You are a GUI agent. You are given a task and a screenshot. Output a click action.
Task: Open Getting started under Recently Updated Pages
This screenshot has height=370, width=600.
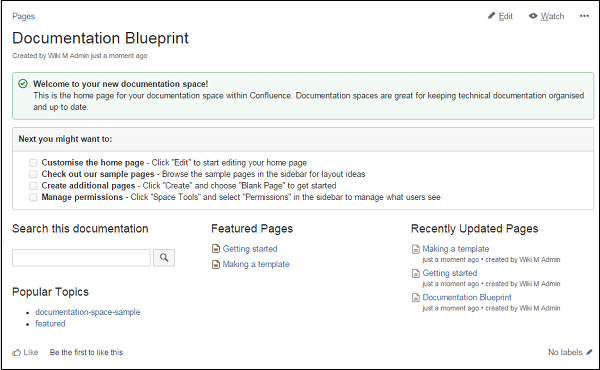pos(450,273)
